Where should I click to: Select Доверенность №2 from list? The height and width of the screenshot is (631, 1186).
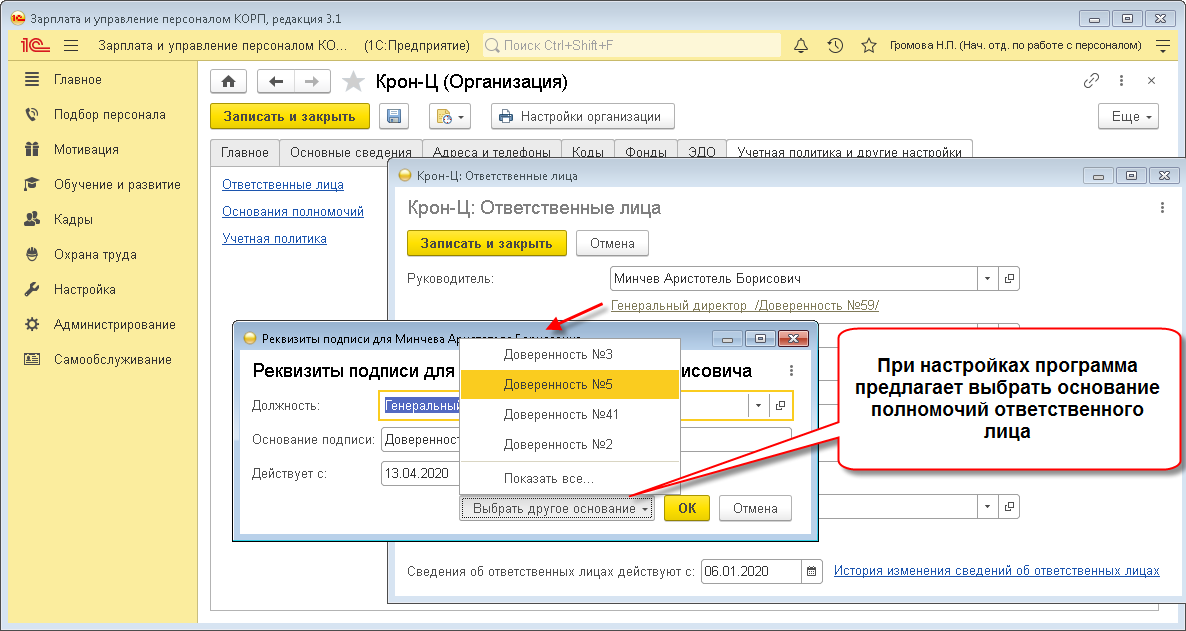coord(570,444)
